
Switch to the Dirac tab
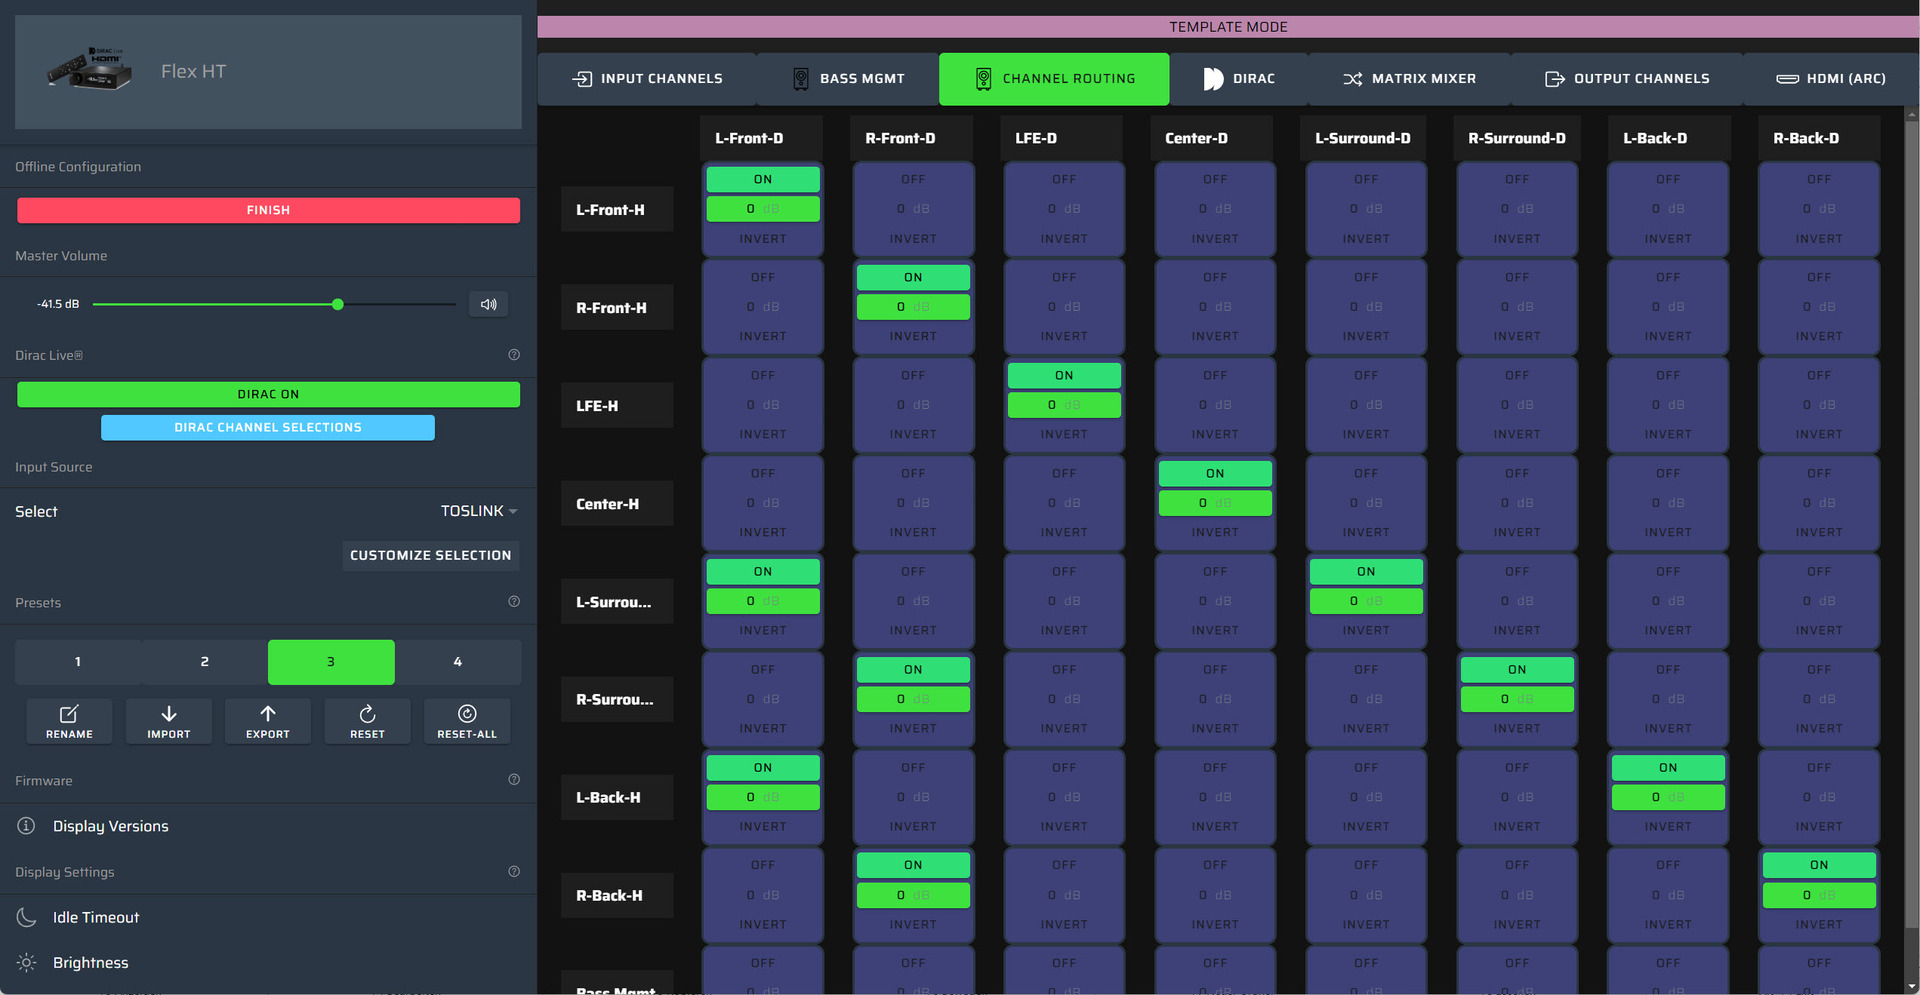(1238, 79)
